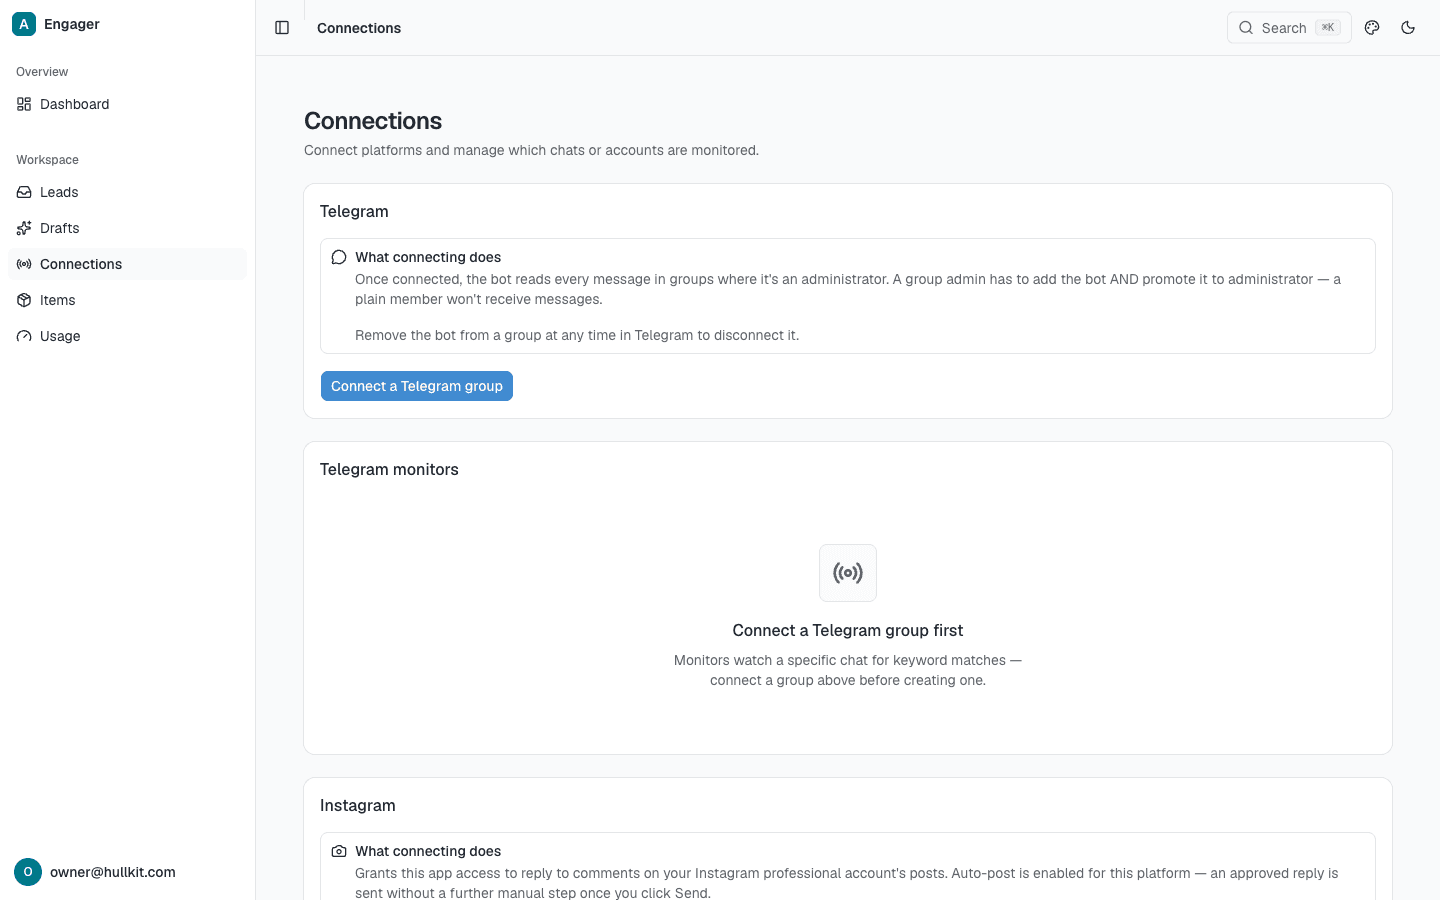1440x900 pixels.
Task: Click the Workspace sidebar label
Action: [47, 160]
